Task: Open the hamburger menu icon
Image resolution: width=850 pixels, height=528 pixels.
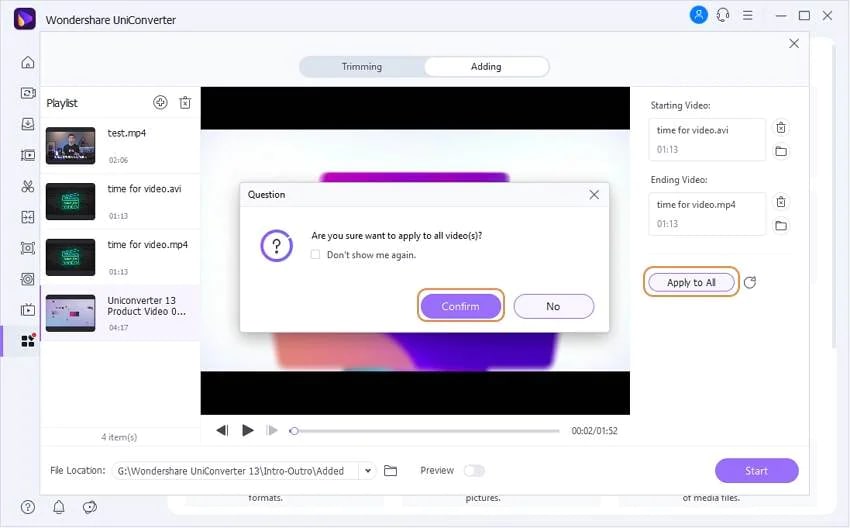Action: pyautogui.click(x=748, y=15)
